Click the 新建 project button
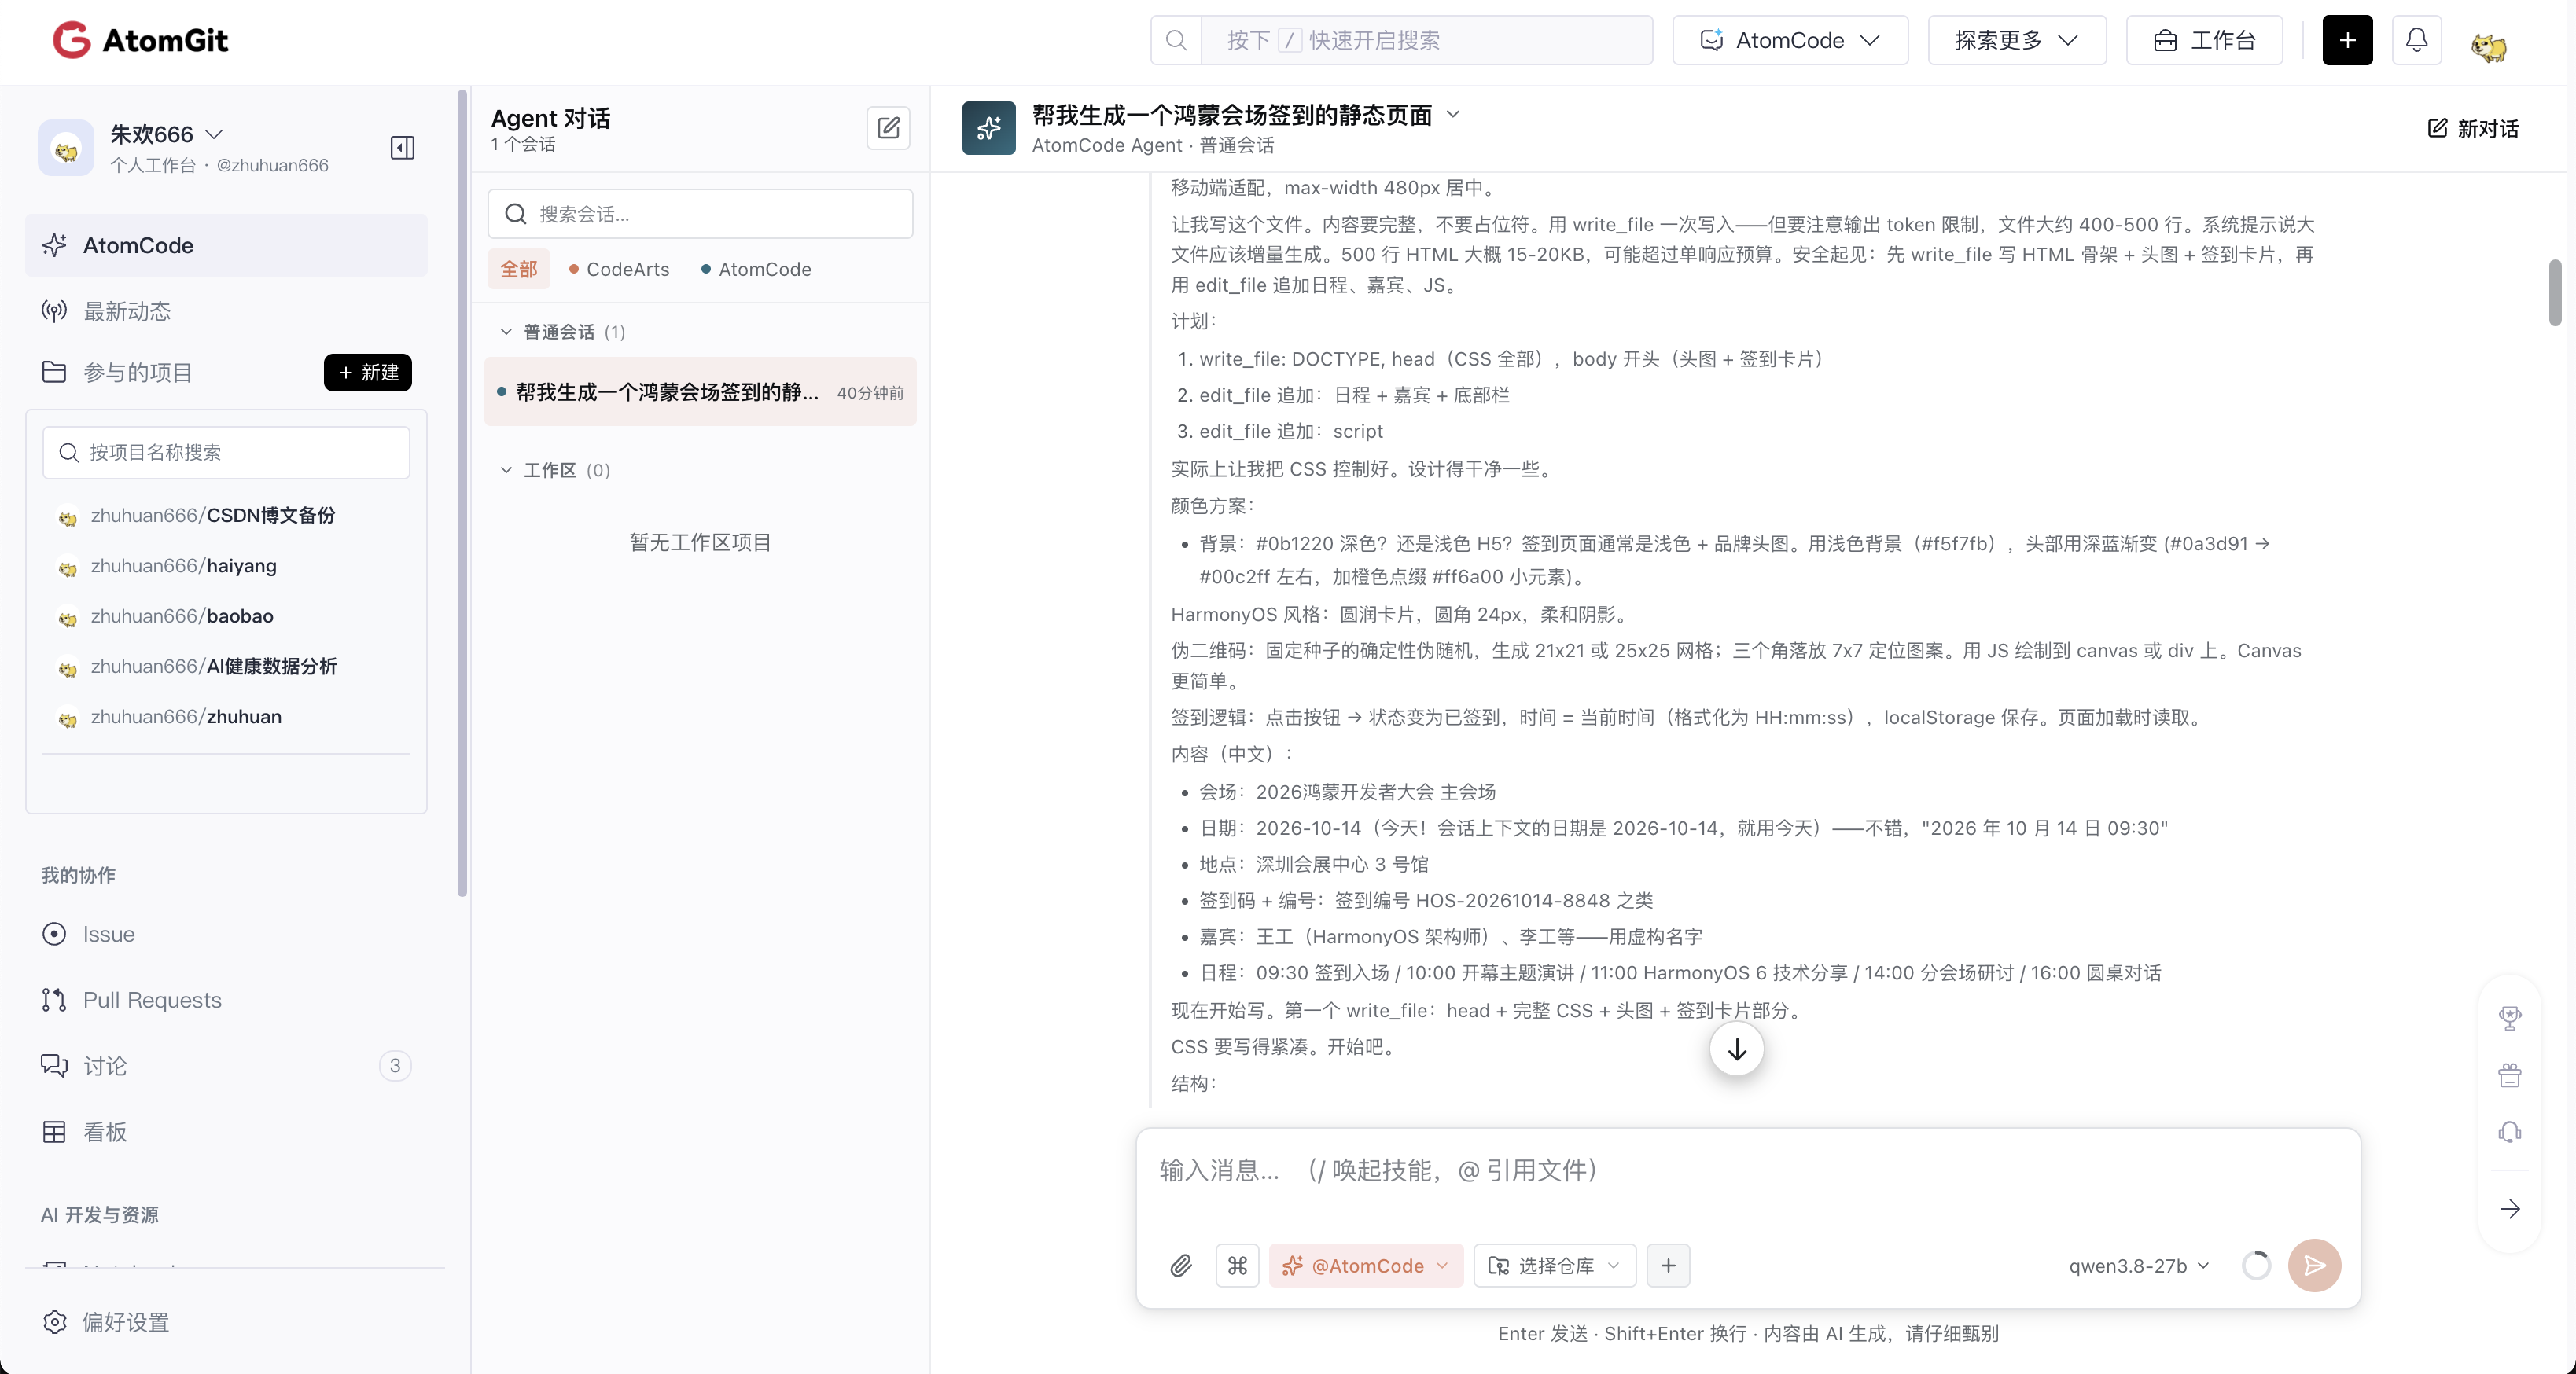Viewport: 2576px width, 1374px height. click(x=367, y=372)
